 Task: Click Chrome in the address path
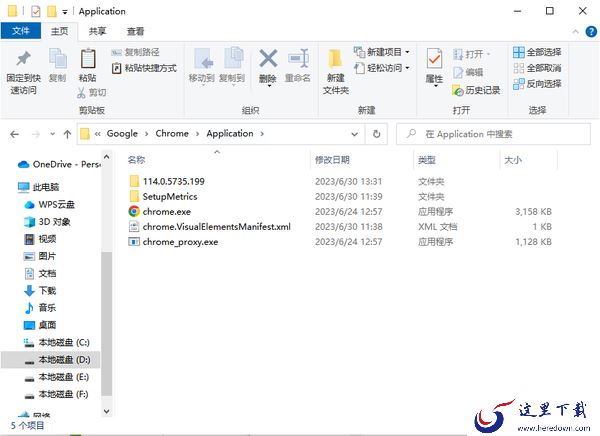coord(172,134)
